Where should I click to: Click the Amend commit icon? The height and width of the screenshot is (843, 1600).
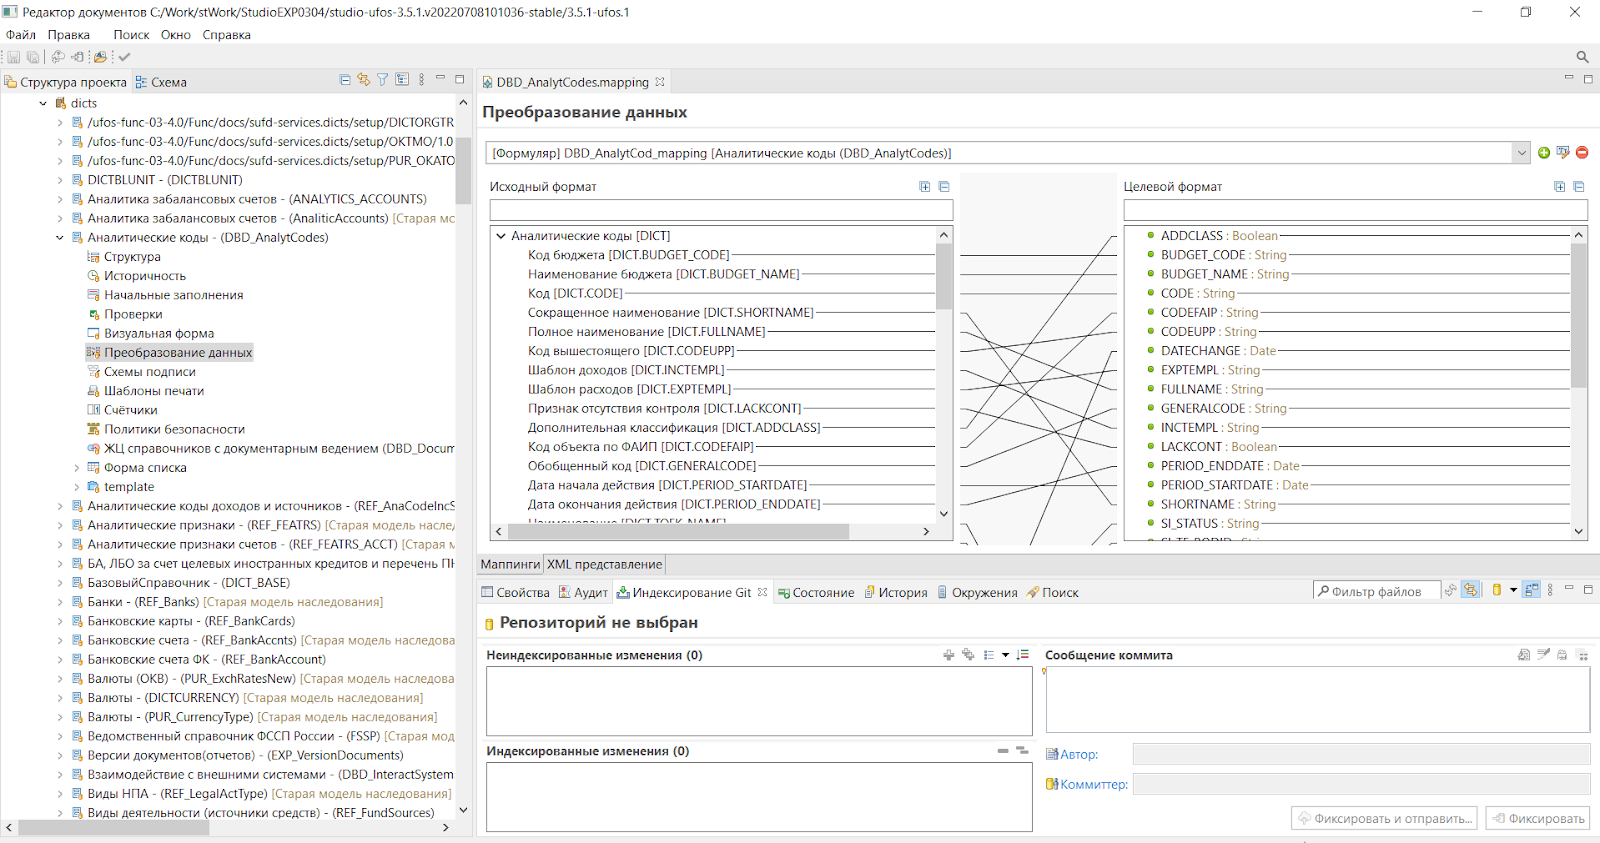[1524, 655]
